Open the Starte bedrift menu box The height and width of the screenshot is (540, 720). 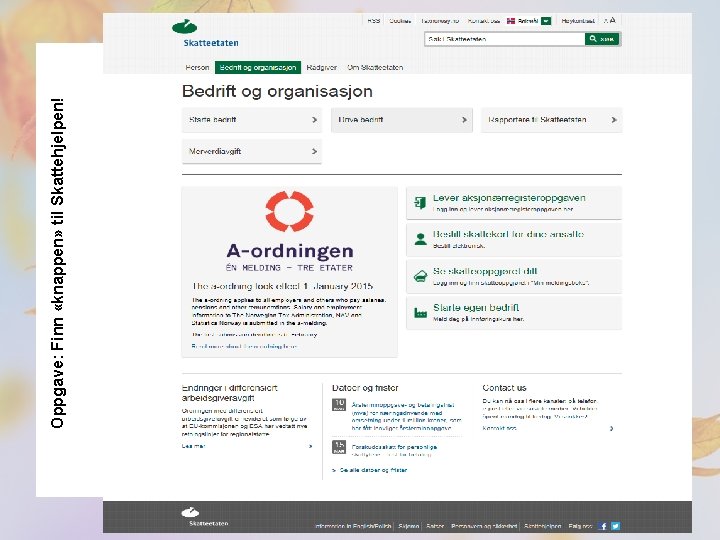point(252,120)
